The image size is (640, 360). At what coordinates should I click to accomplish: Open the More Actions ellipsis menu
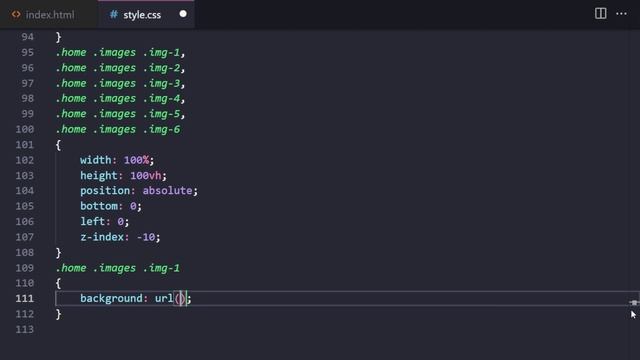pyautogui.click(x=621, y=13)
